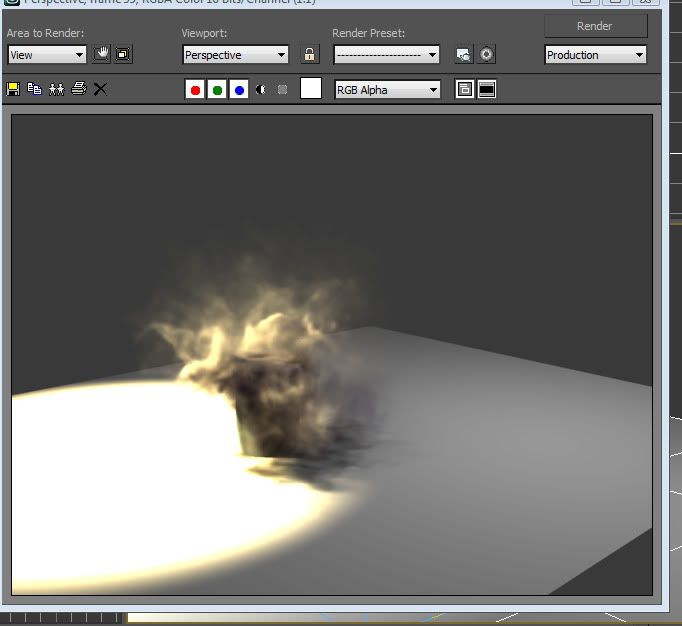Screen dimensions: 682x626
Task: Click the Edit Region hand icon
Action: pyautogui.click(x=101, y=55)
